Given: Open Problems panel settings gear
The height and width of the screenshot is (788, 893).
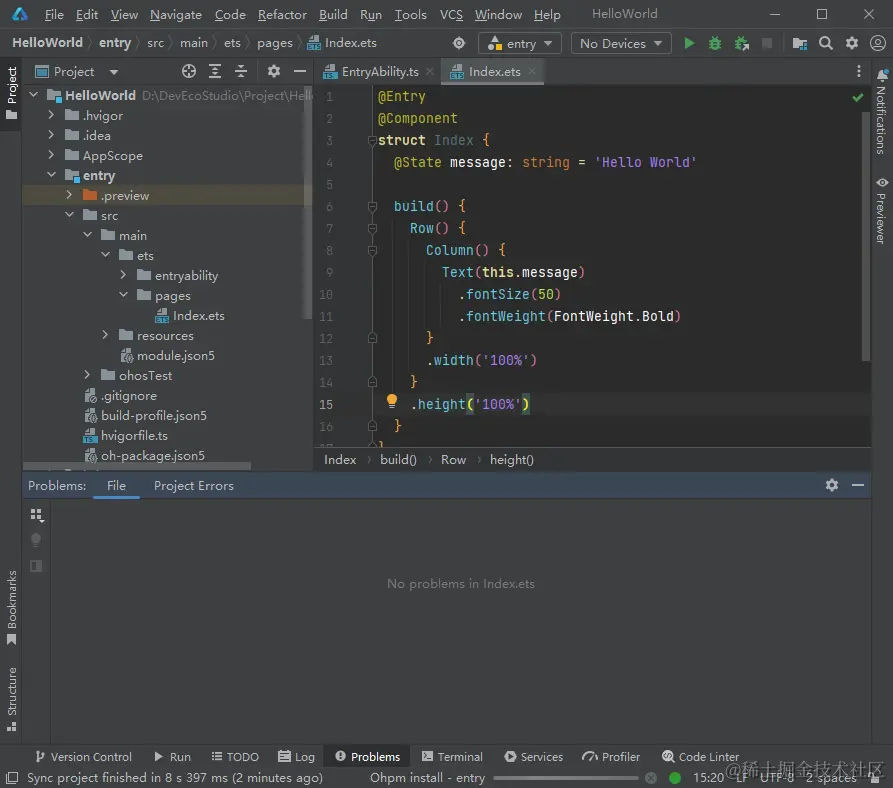Looking at the screenshot, I should (x=831, y=485).
